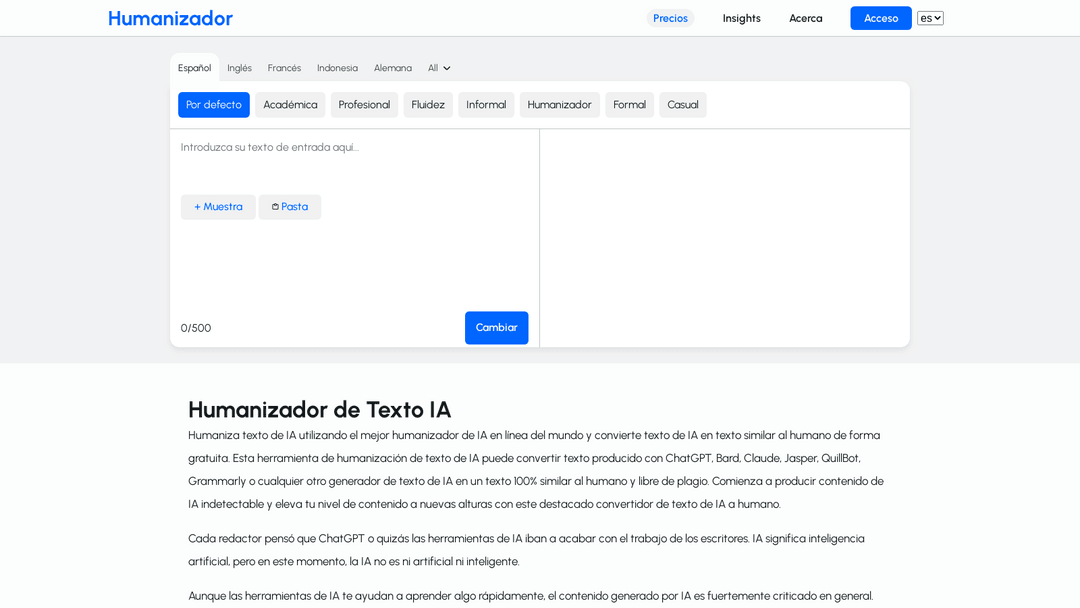
Task: Choose the Profesional mode
Action: tap(364, 105)
